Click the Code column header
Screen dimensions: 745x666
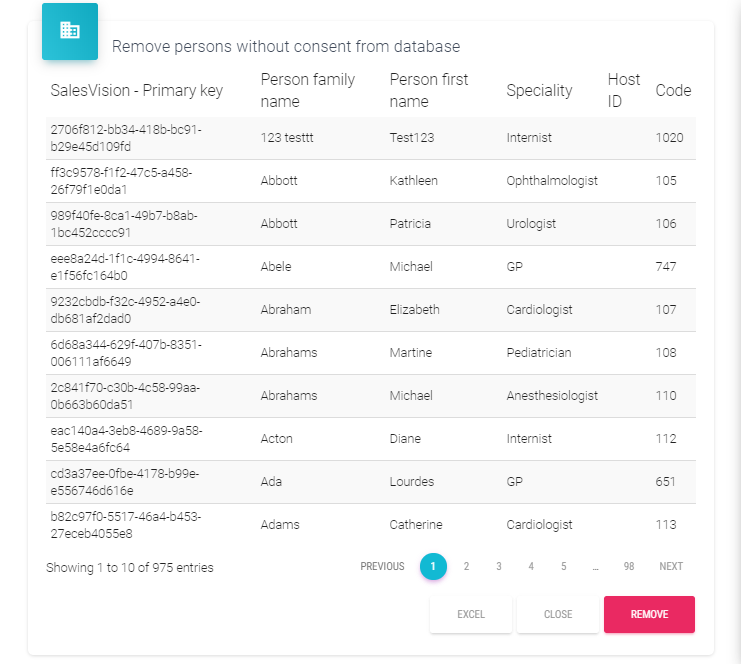pyautogui.click(x=673, y=90)
